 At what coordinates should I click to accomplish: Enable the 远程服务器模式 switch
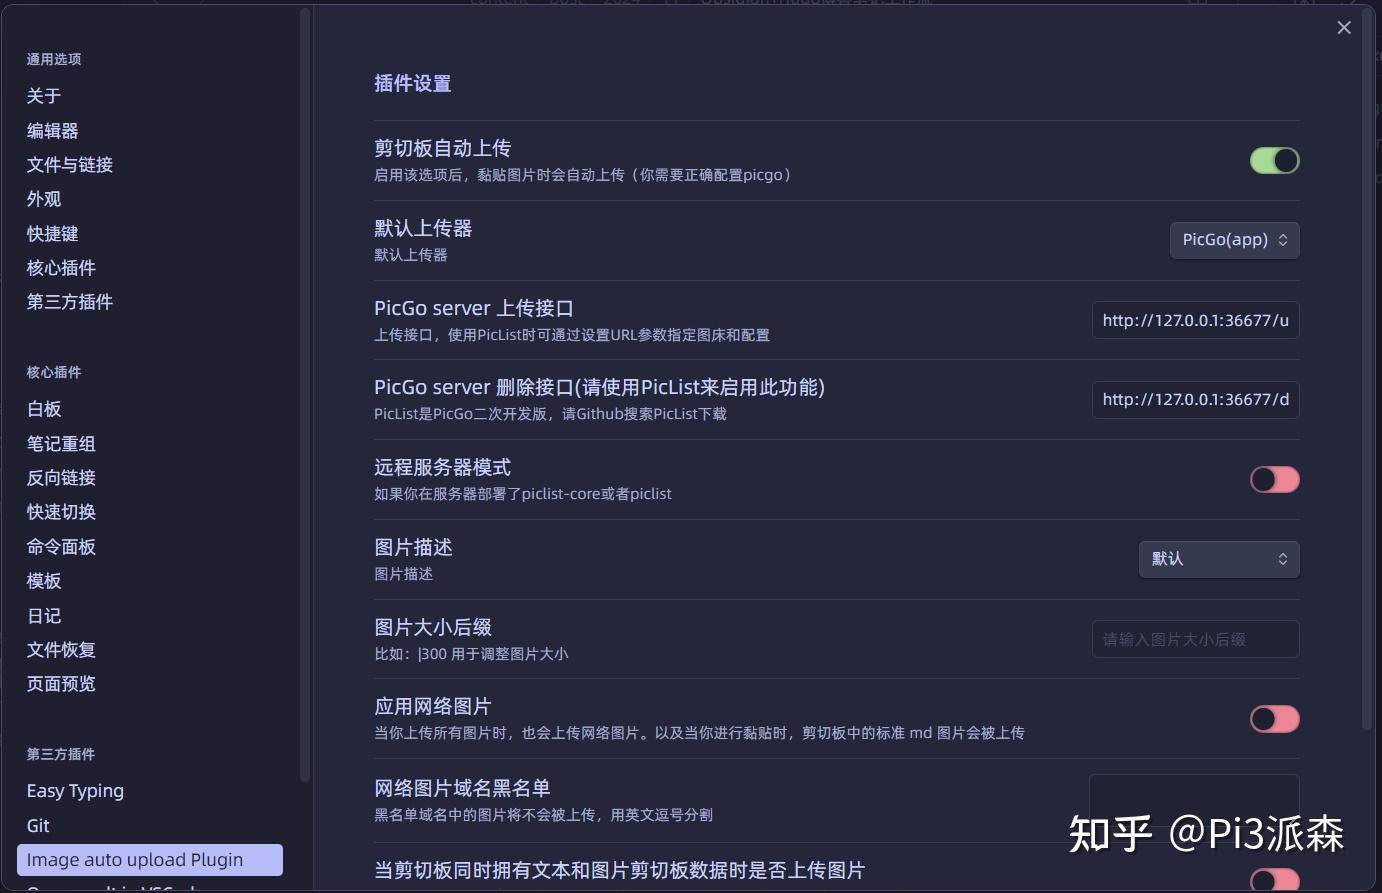click(x=1274, y=479)
